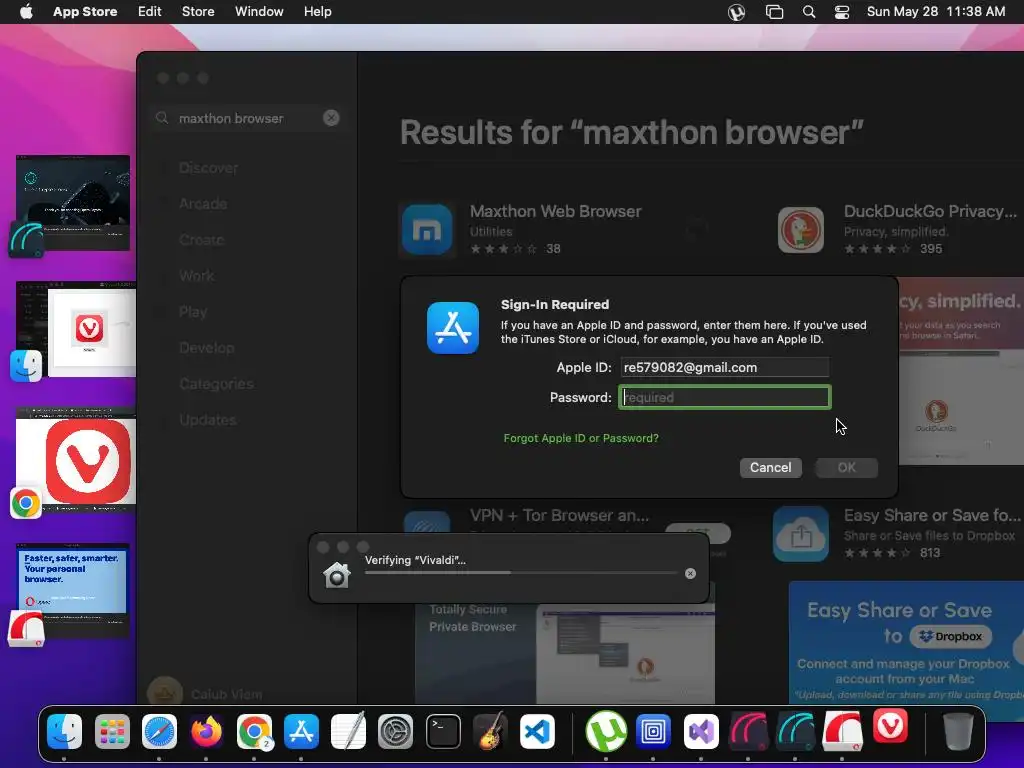Select Play in App Store sidebar
The width and height of the screenshot is (1024, 768).
[x=193, y=312]
